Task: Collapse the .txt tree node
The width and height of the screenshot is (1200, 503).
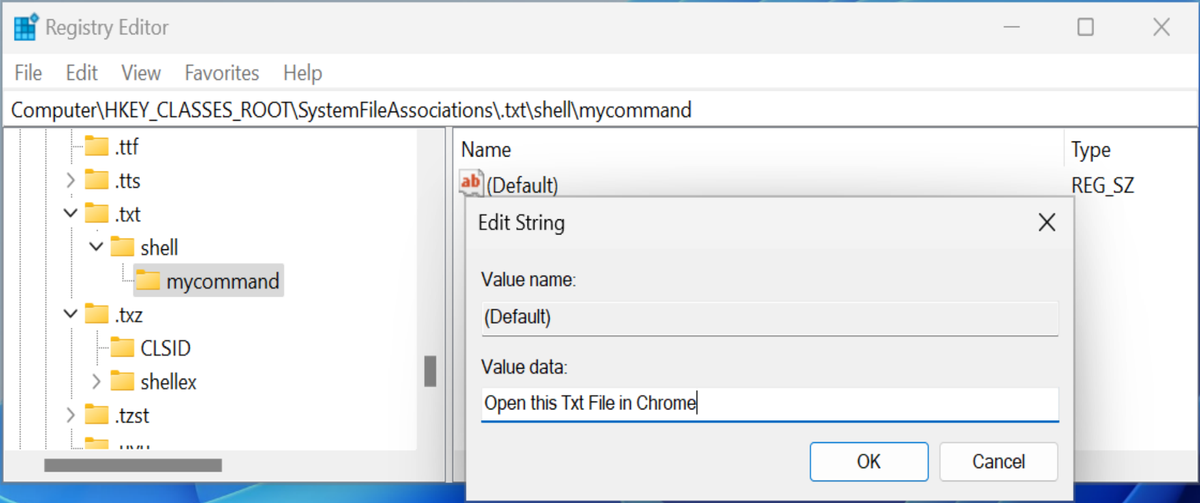Action: pos(70,214)
